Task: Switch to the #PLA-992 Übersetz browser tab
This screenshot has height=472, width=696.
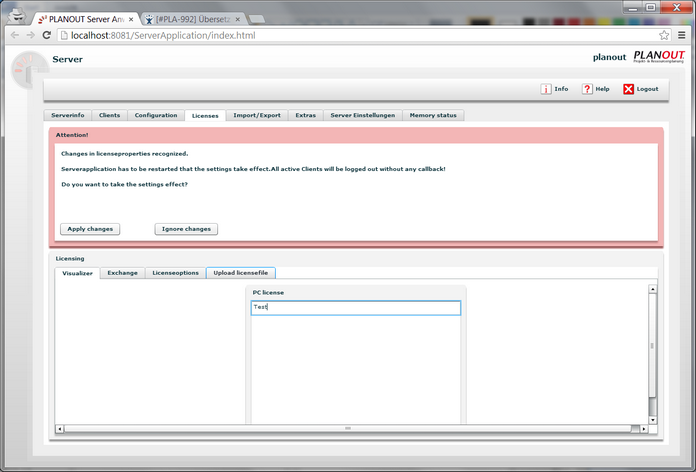Action: (x=193, y=20)
